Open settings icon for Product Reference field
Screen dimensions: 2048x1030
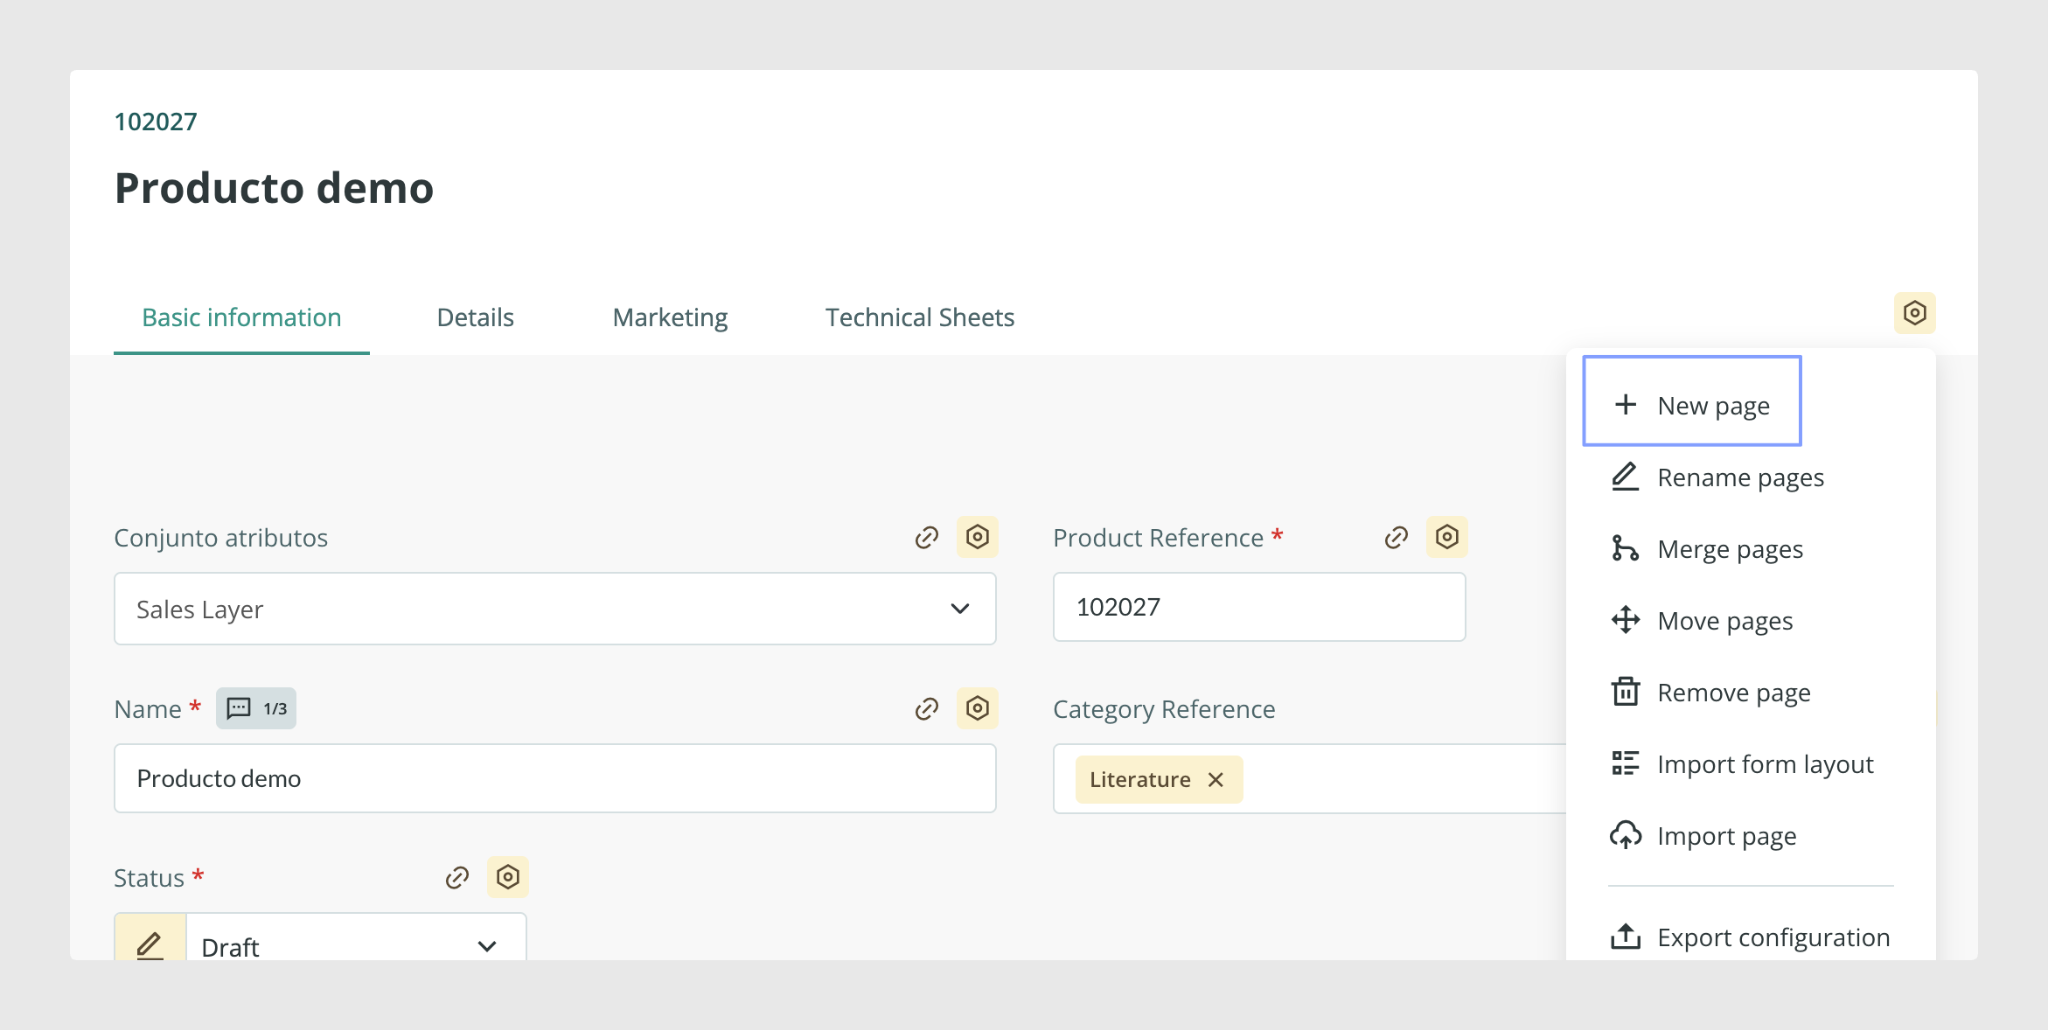coord(1446,537)
